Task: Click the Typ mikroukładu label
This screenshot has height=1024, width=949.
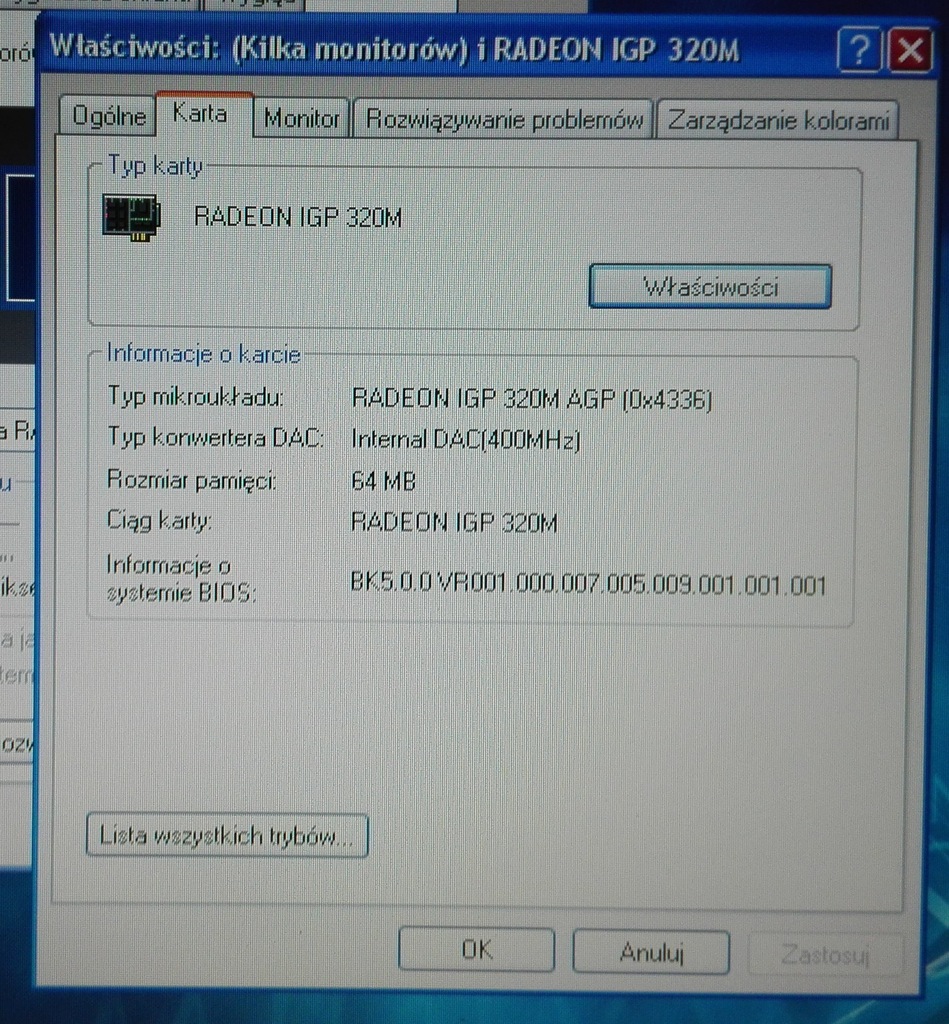Action: pyautogui.click(x=195, y=396)
